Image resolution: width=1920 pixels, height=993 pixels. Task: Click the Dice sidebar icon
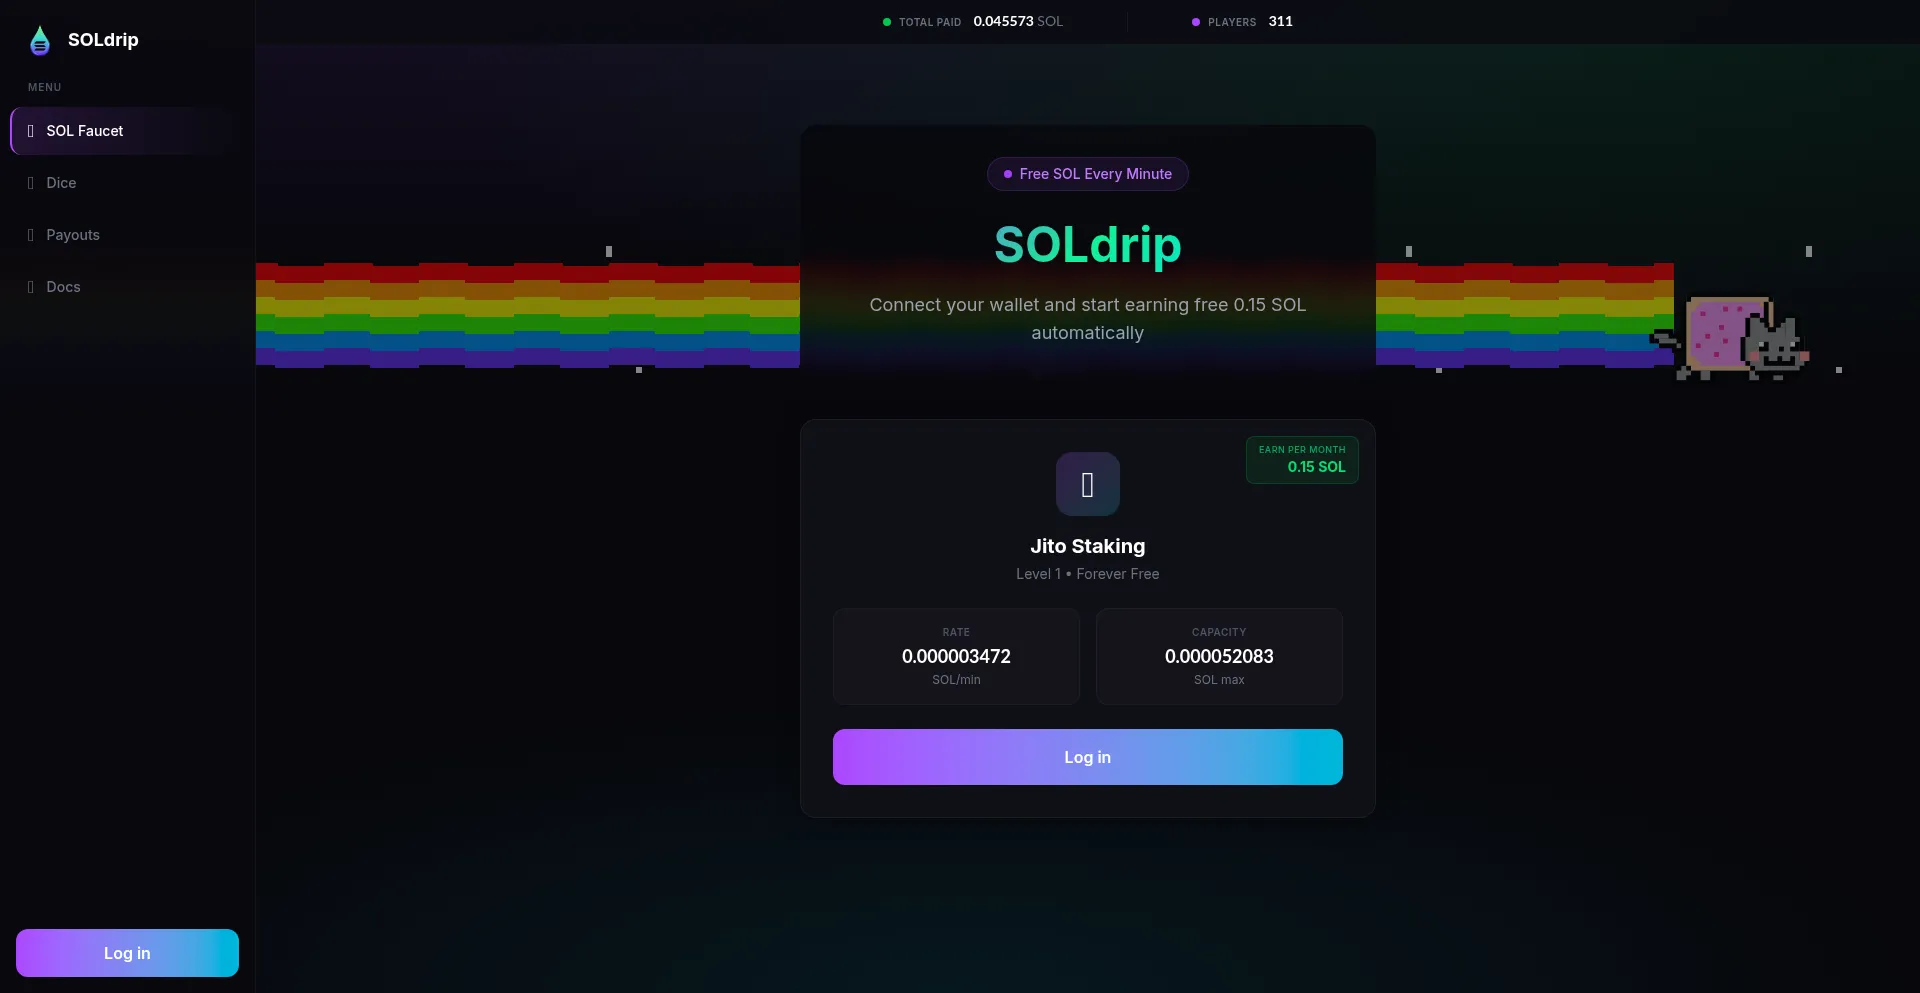pyautogui.click(x=31, y=183)
